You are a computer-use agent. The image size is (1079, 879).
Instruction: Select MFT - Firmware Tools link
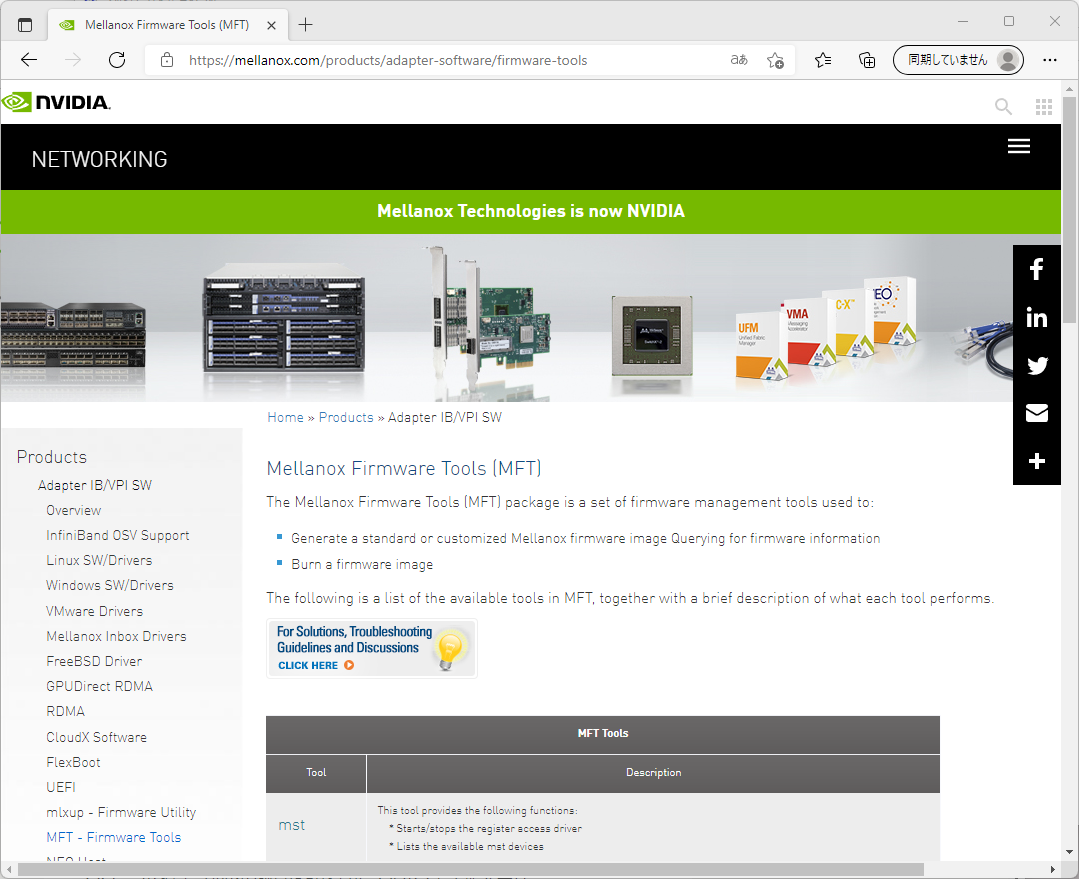(x=114, y=837)
